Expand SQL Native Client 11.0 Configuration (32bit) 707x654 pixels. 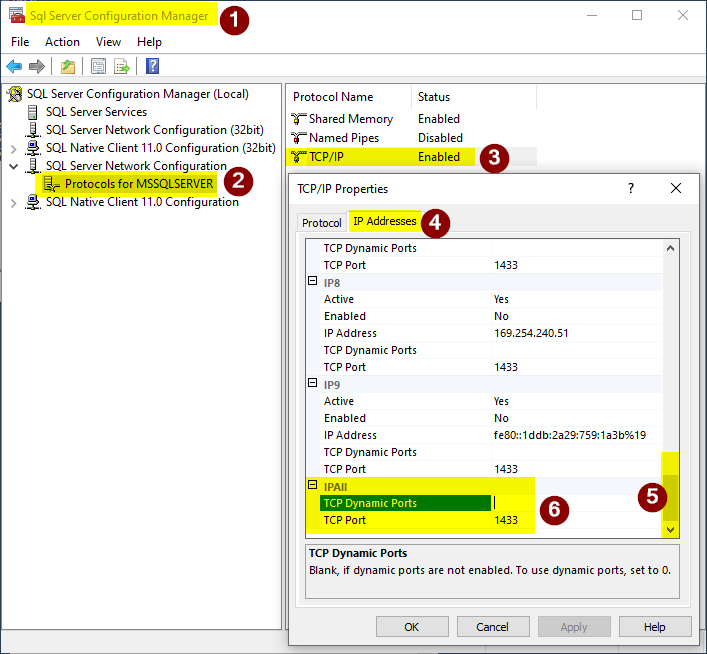(x=14, y=149)
